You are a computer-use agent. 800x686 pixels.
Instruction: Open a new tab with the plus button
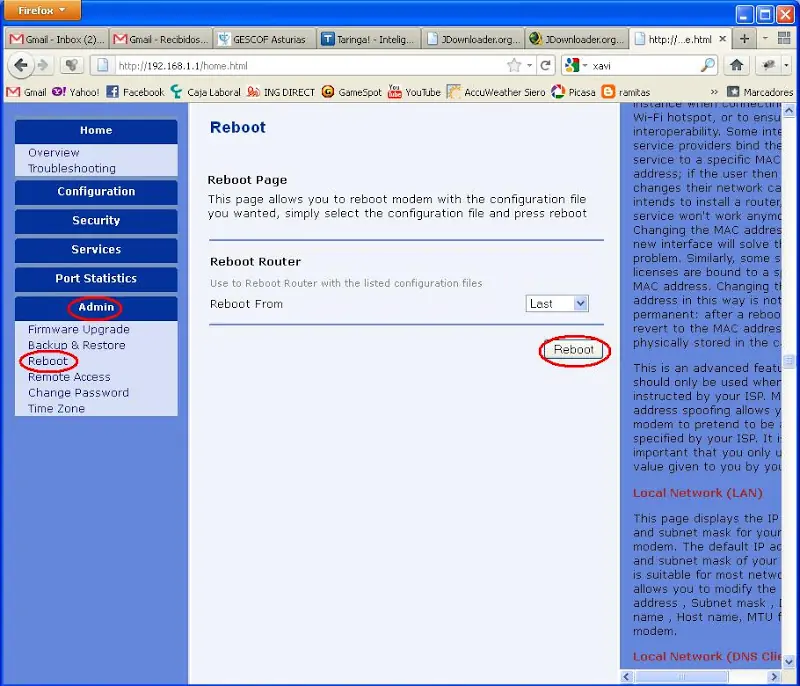pyautogui.click(x=744, y=39)
